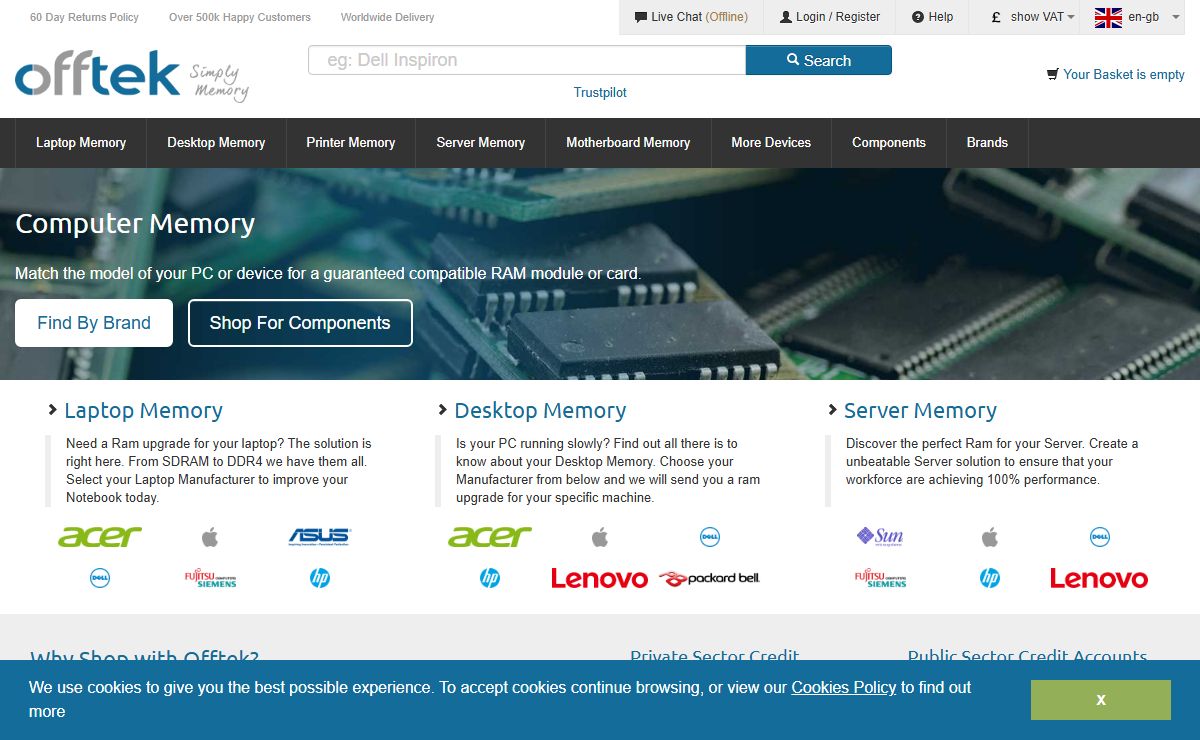Click Shop For Components button
Screen dimensions: 1200x740
[x=300, y=323]
